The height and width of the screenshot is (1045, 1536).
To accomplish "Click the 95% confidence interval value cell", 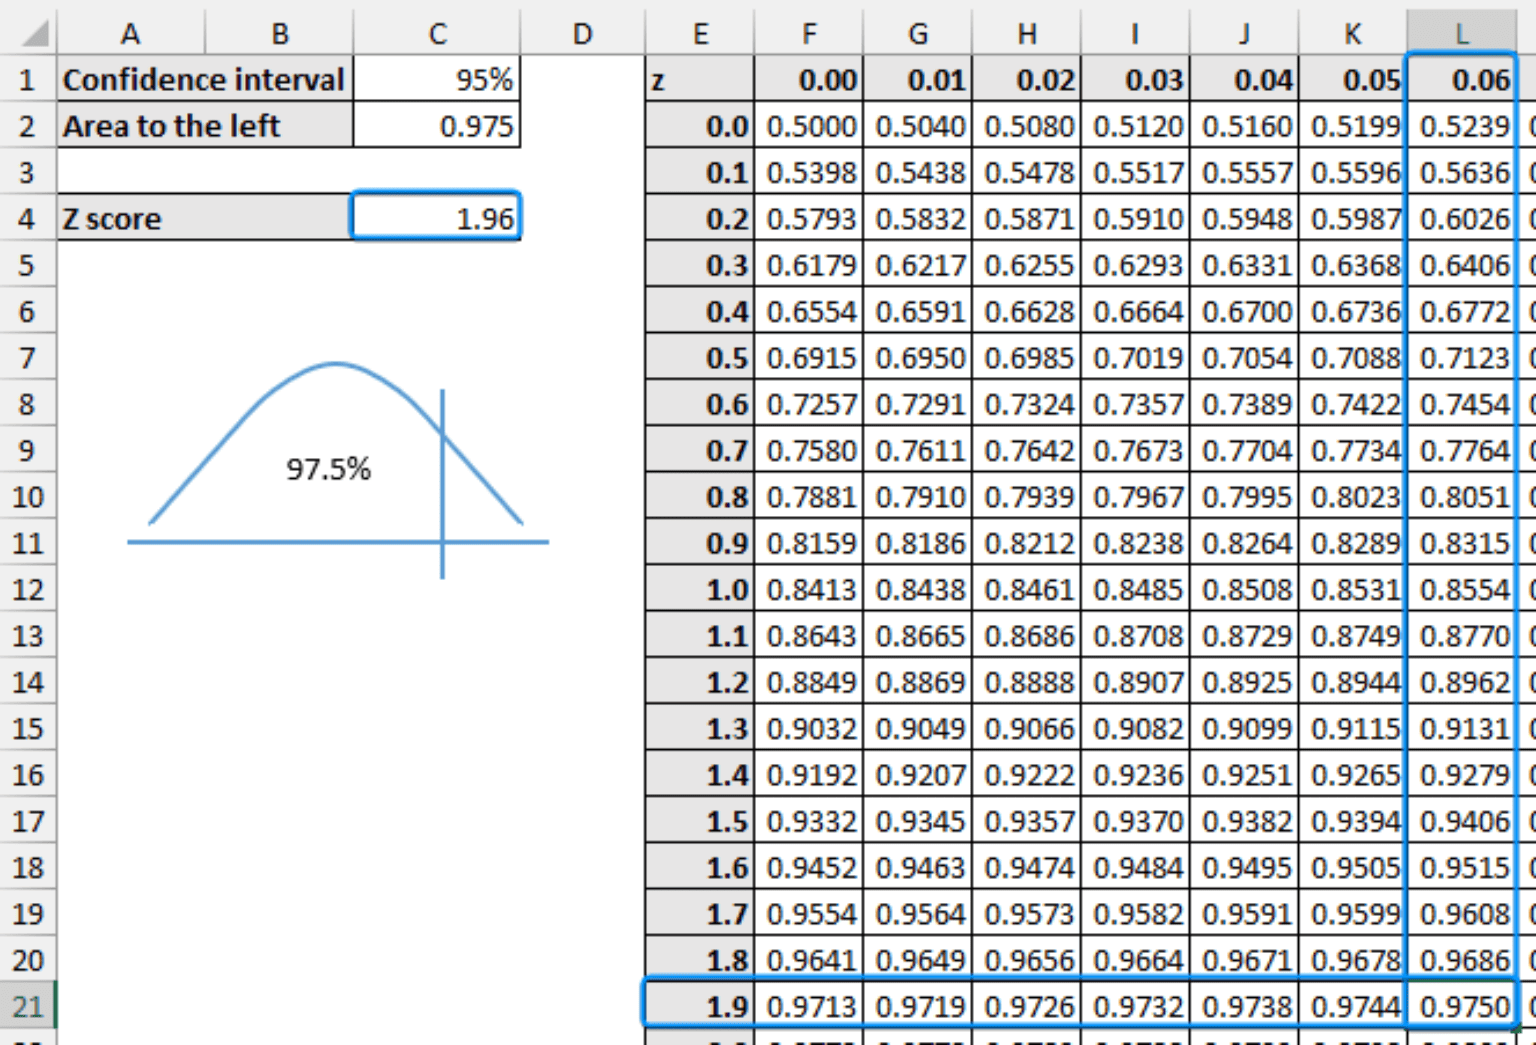I will (x=436, y=80).
